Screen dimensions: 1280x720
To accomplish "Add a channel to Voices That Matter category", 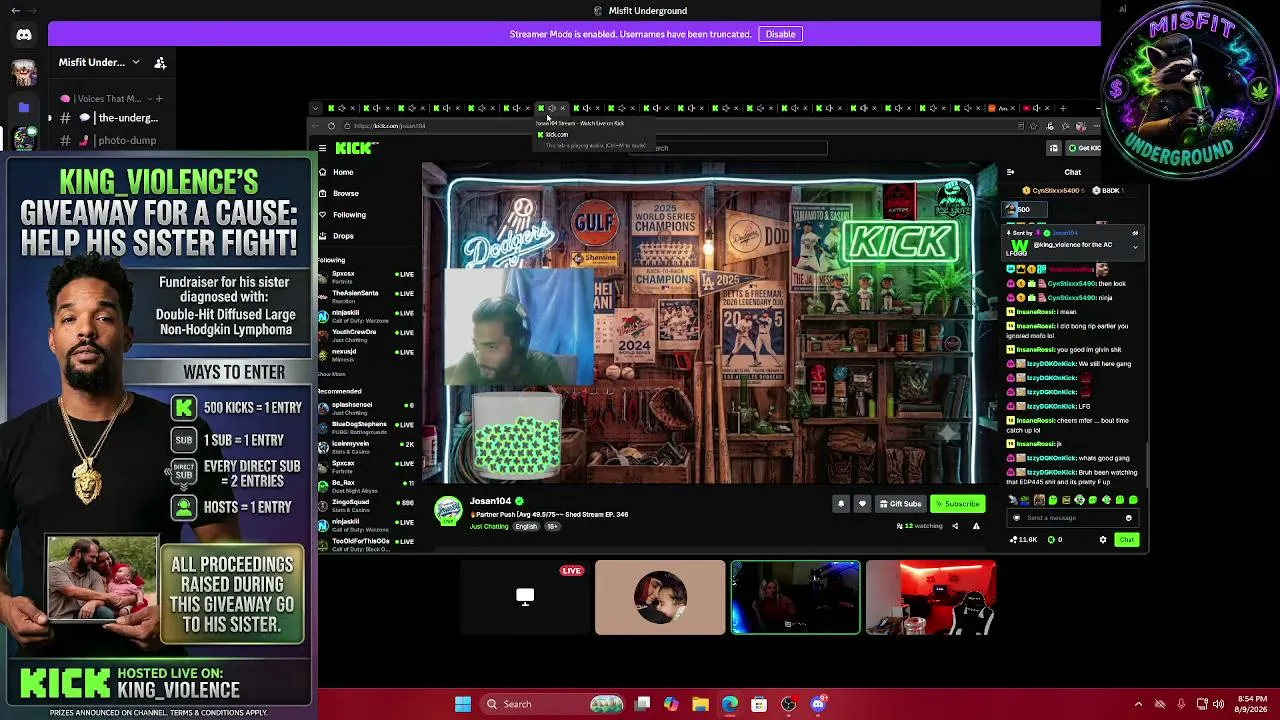I will click(x=158, y=99).
